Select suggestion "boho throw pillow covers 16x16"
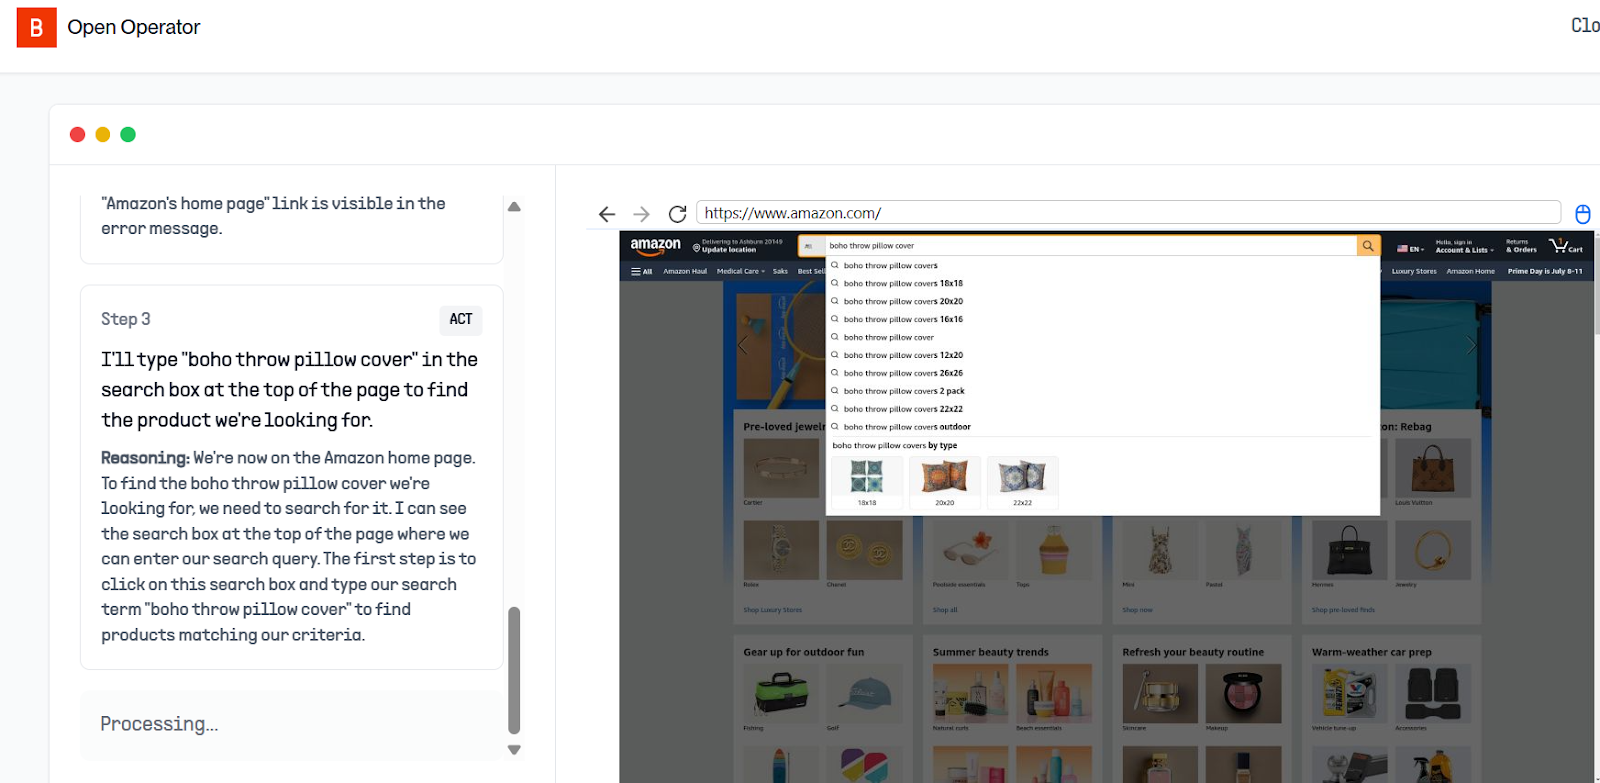 coord(1103,320)
